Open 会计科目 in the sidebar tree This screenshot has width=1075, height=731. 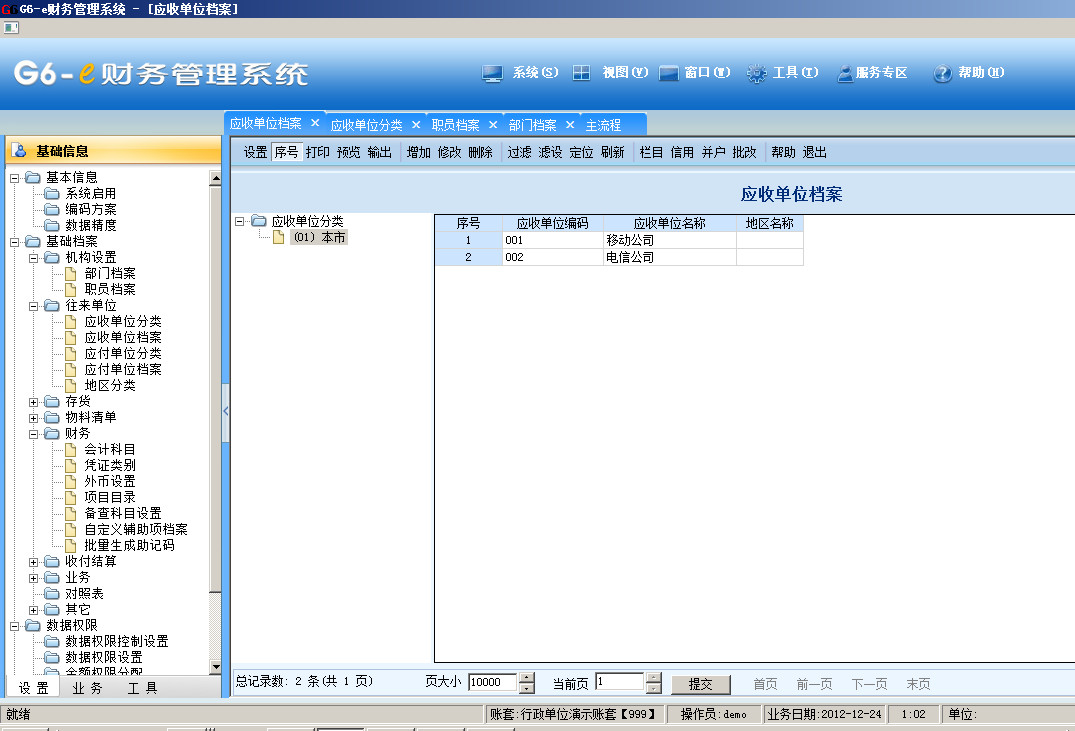[110, 450]
